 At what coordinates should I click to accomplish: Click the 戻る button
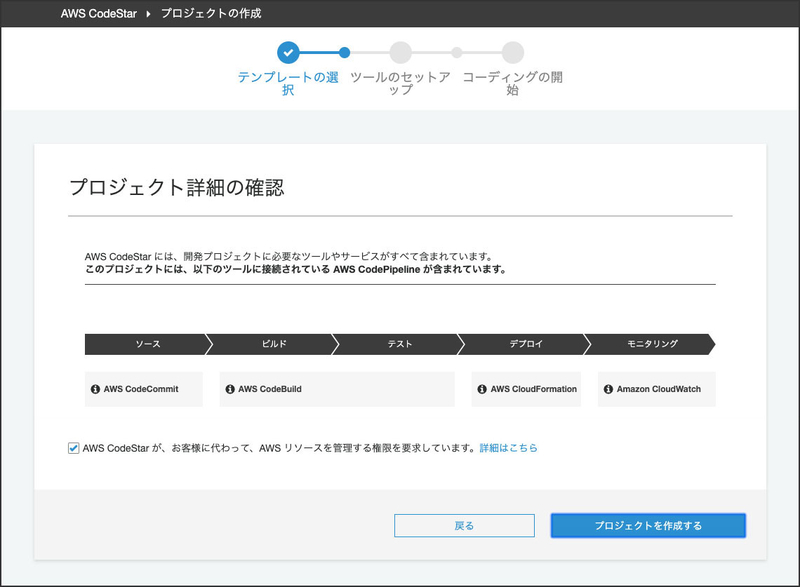click(464, 525)
